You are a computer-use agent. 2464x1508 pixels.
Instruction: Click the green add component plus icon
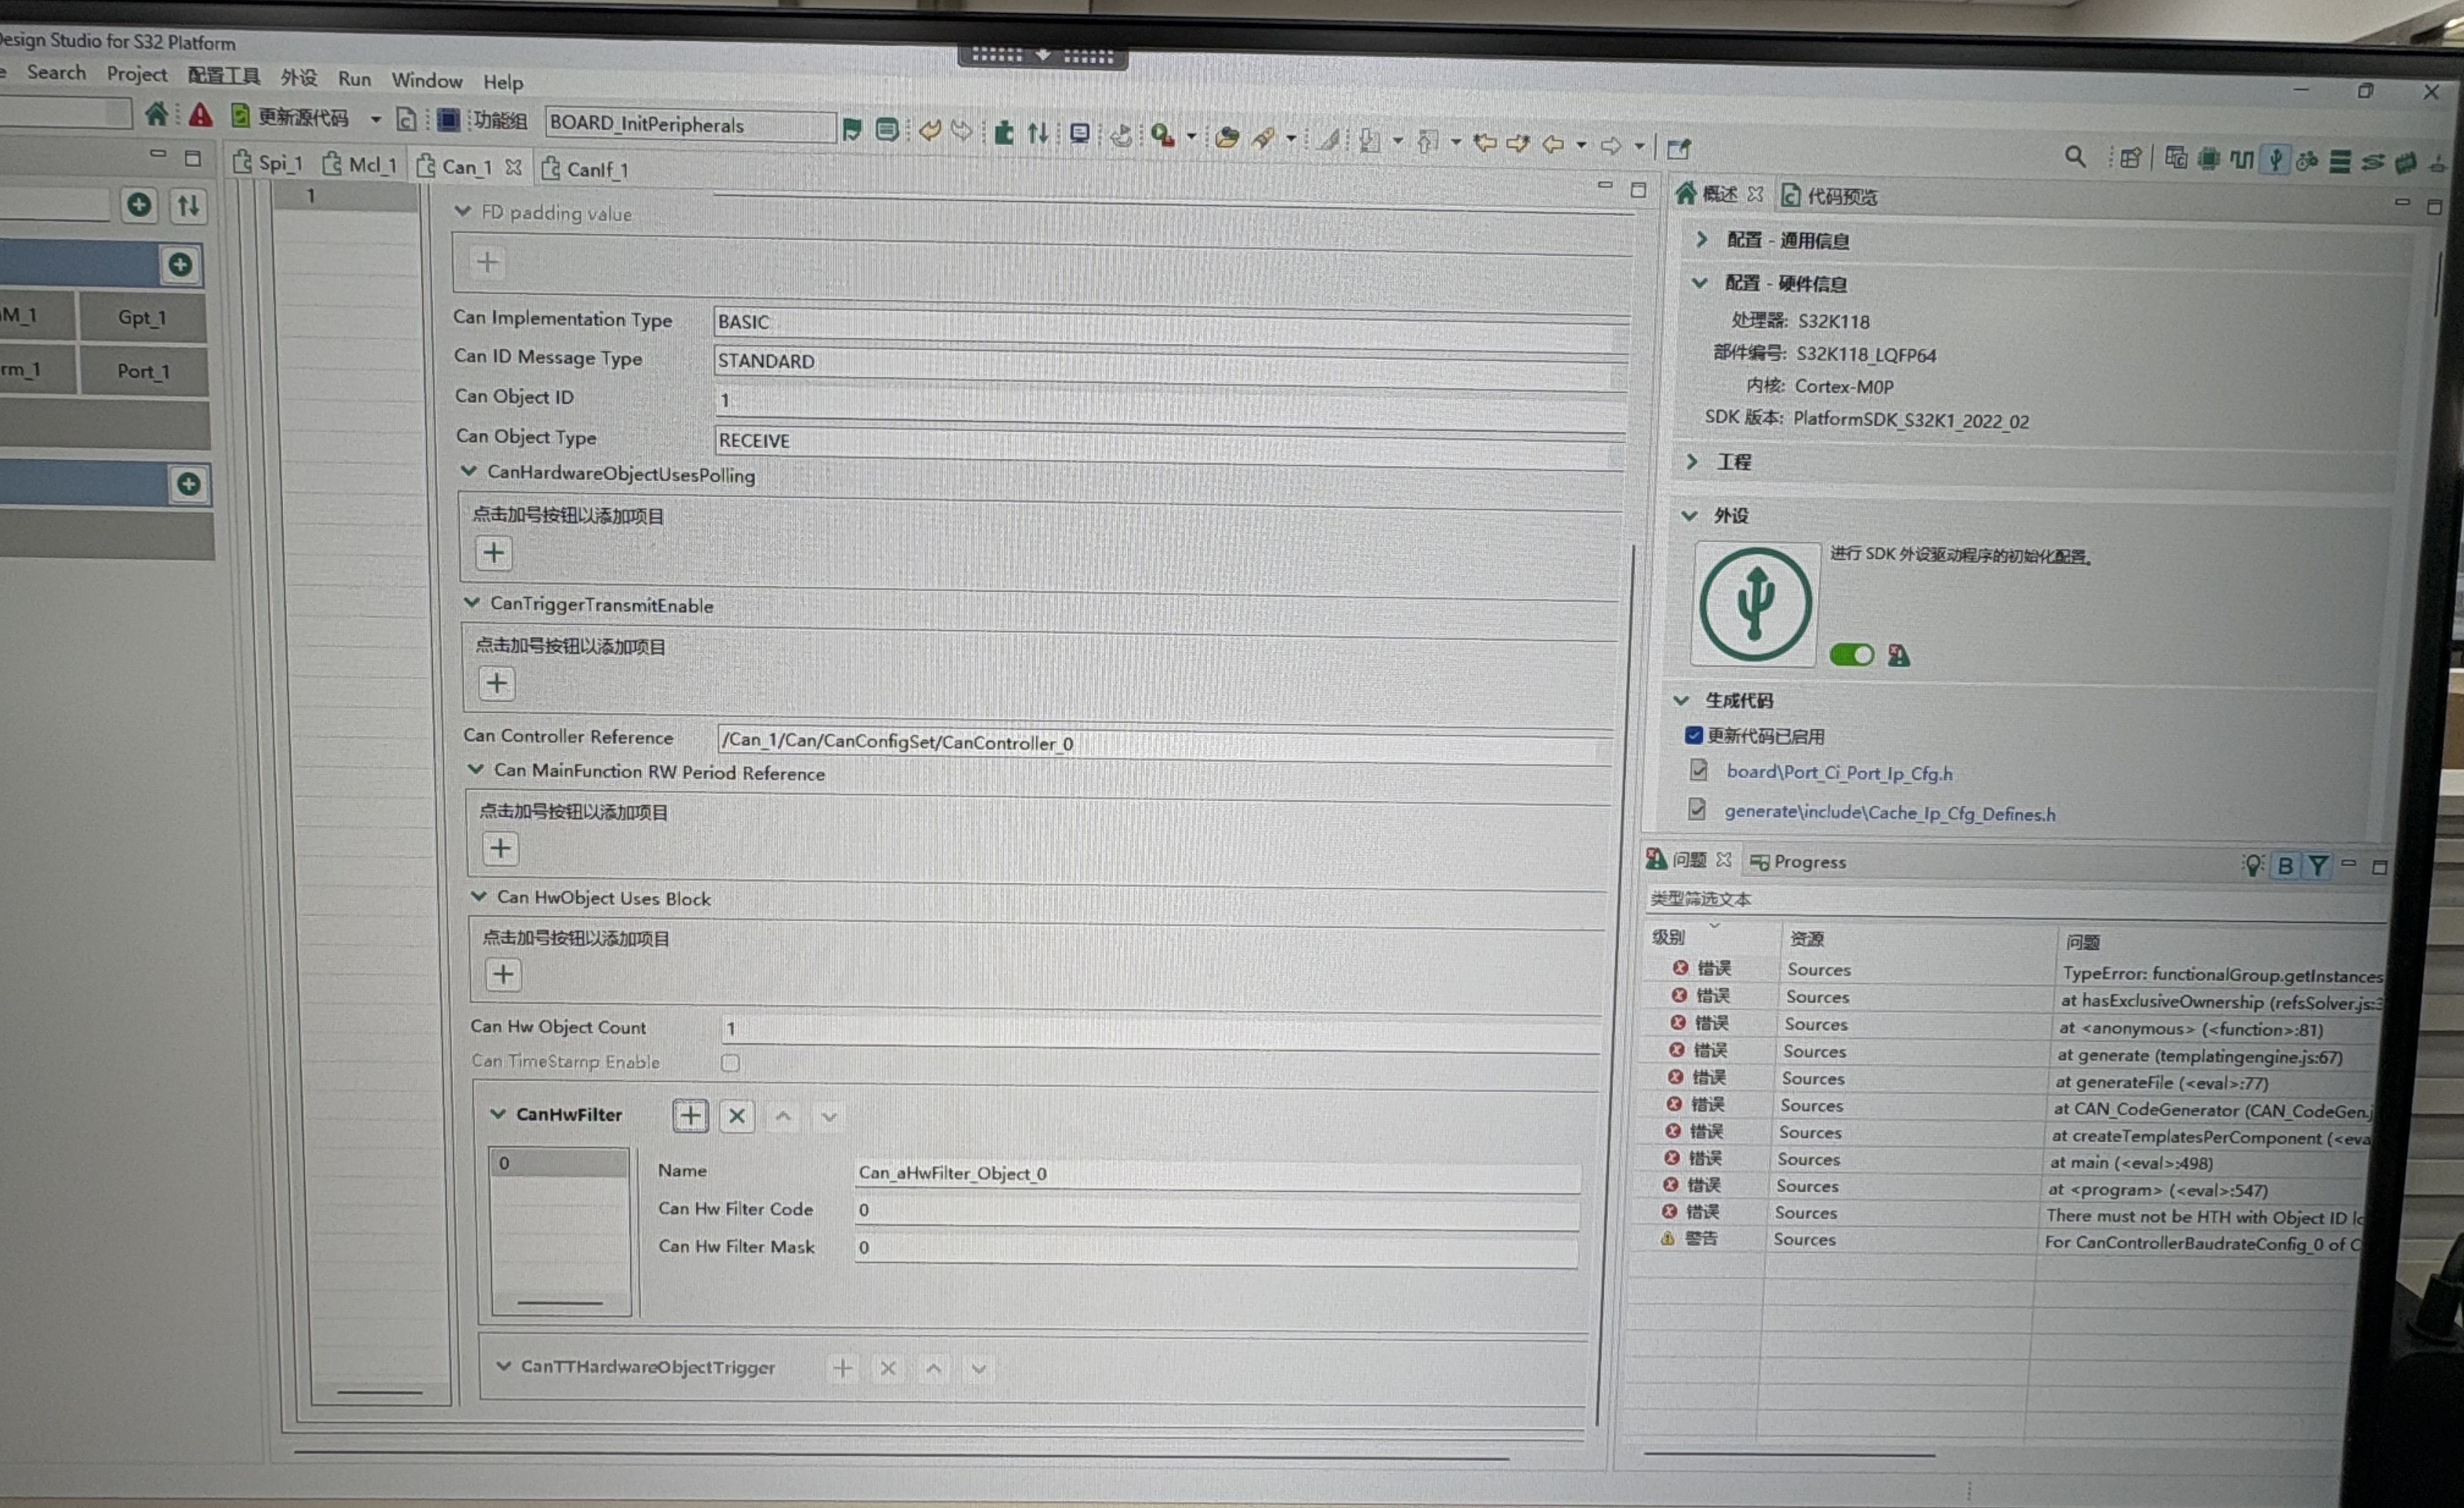tap(139, 205)
